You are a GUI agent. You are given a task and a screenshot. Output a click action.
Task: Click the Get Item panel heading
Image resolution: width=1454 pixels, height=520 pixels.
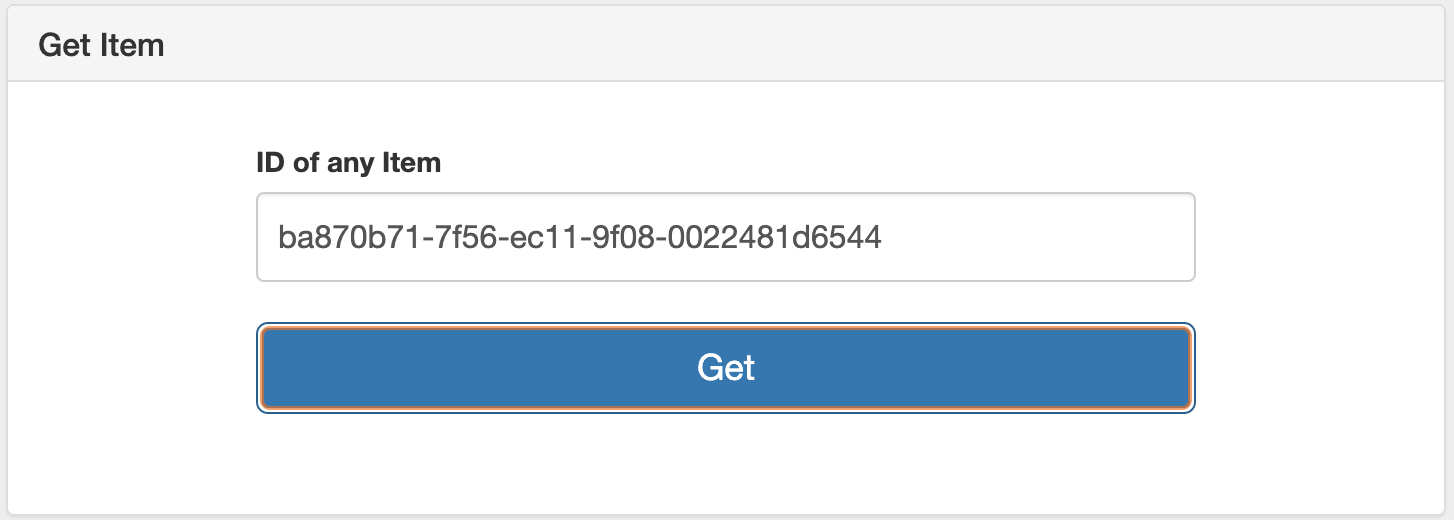click(726, 45)
